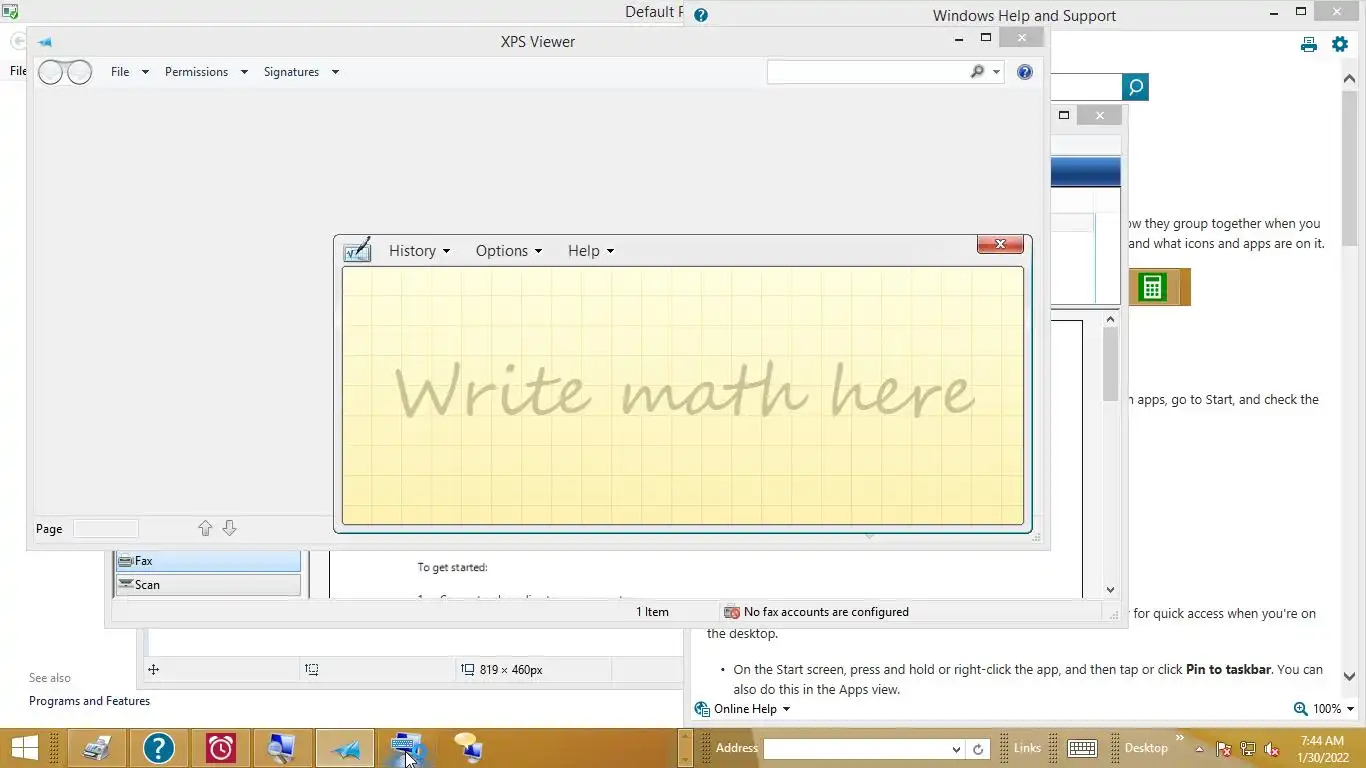Open the clock showing 7:44 AM
1366x768 pixels.
click(x=1322, y=748)
